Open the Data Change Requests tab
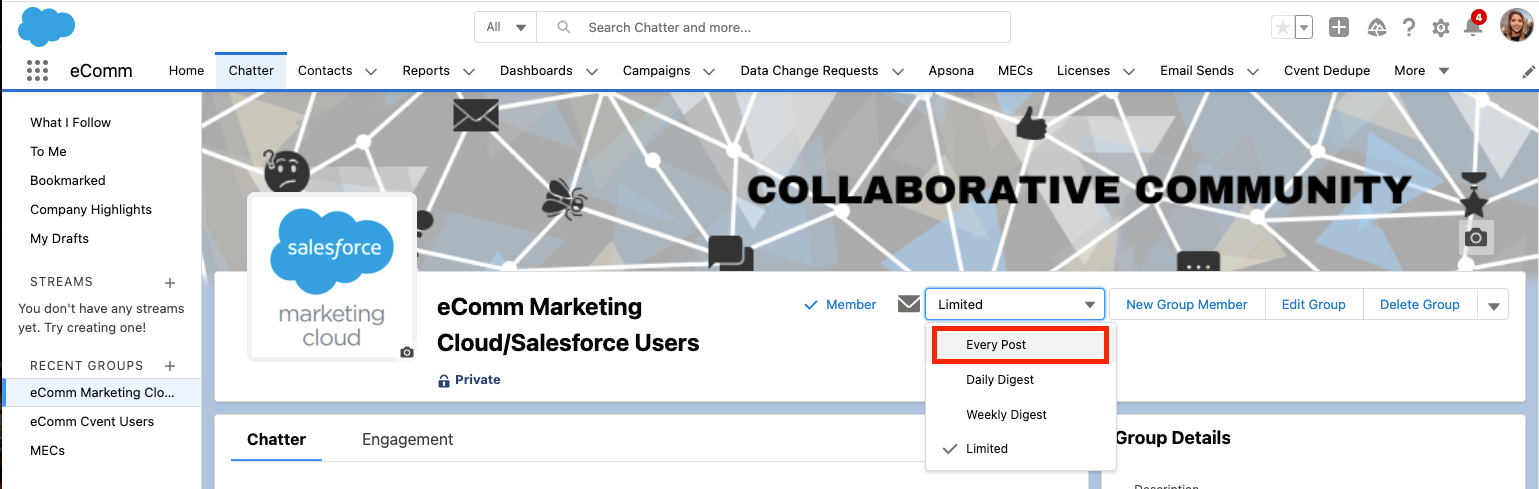 pyautogui.click(x=809, y=70)
